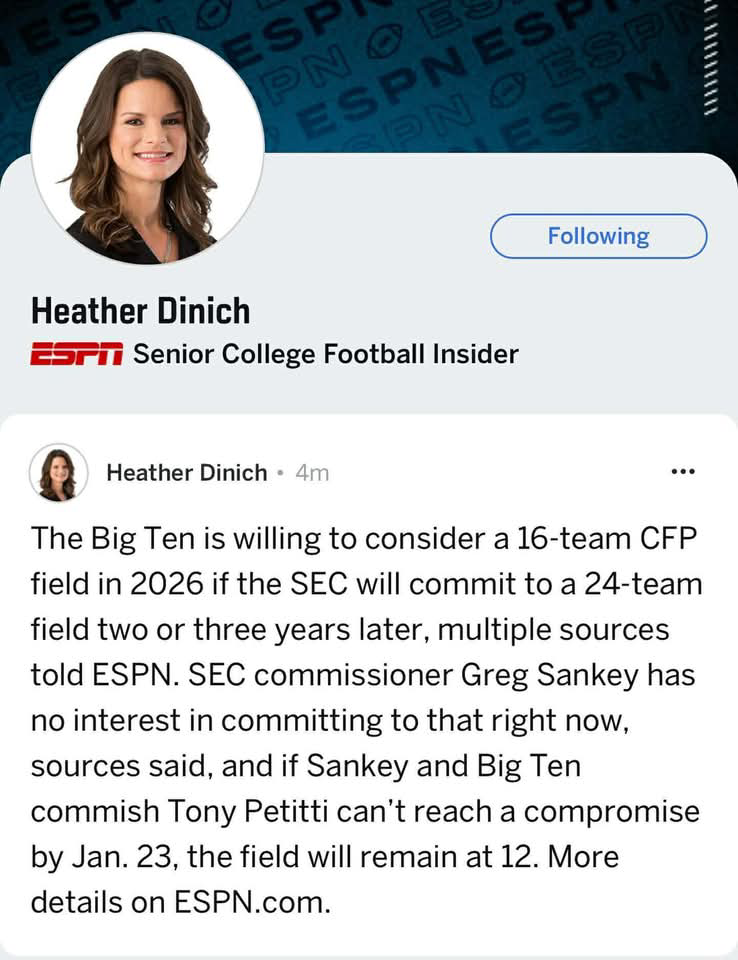Select the post author name Heather Dinich
738x960 pixels.
point(186,473)
